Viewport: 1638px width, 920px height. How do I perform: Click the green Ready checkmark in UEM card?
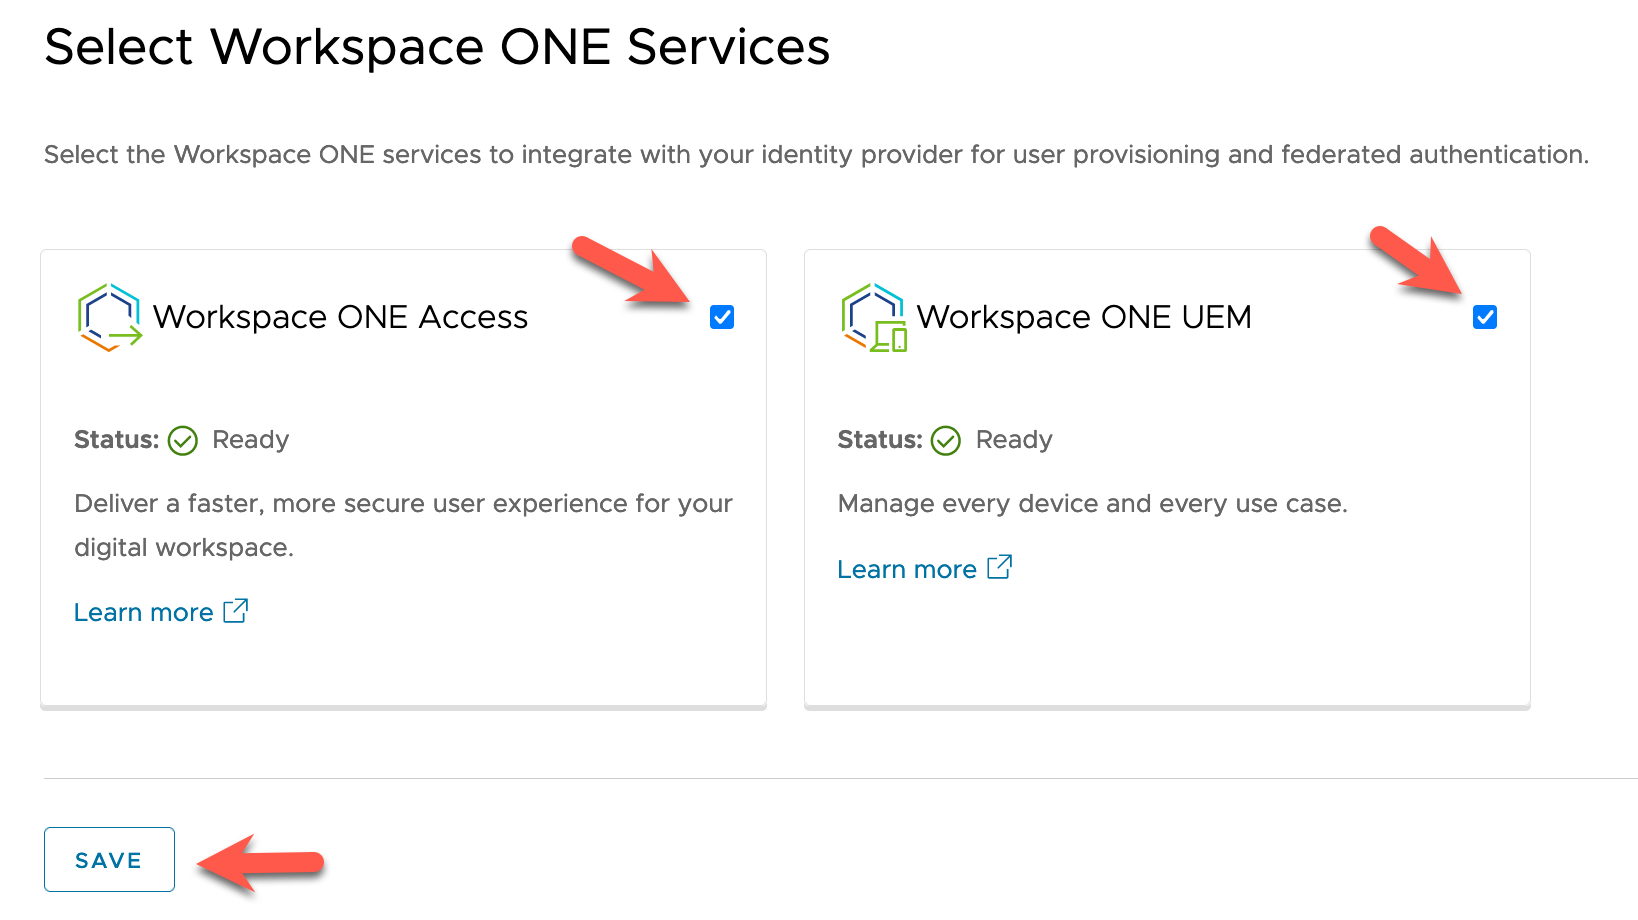click(x=946, y=440)
